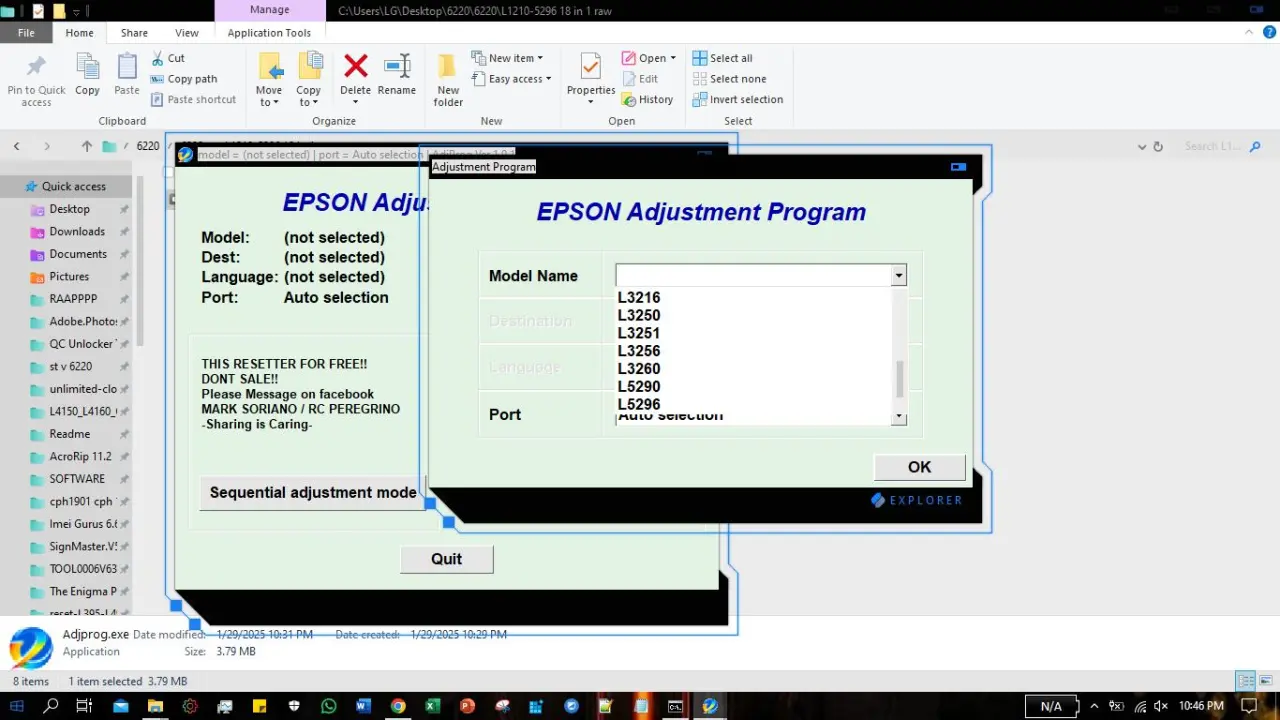Image resolution: width=1280 pixels, height=720 pixels.
Task: Click the Model Name input field
Action: 753,276
